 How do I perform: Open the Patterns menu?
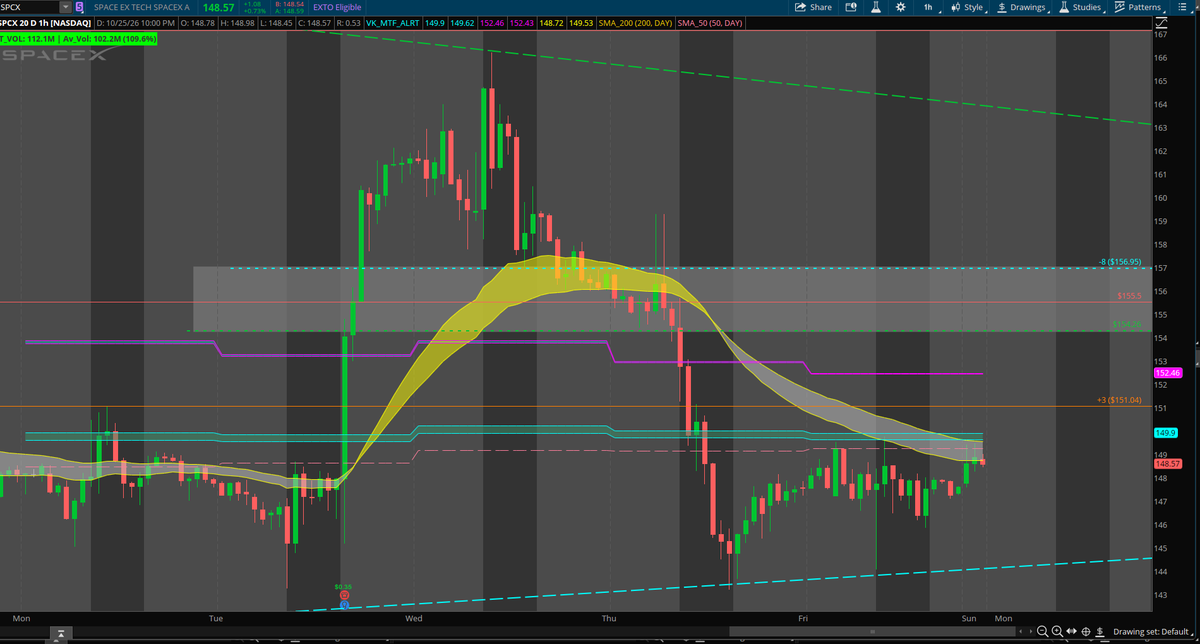pos(1138,7)
